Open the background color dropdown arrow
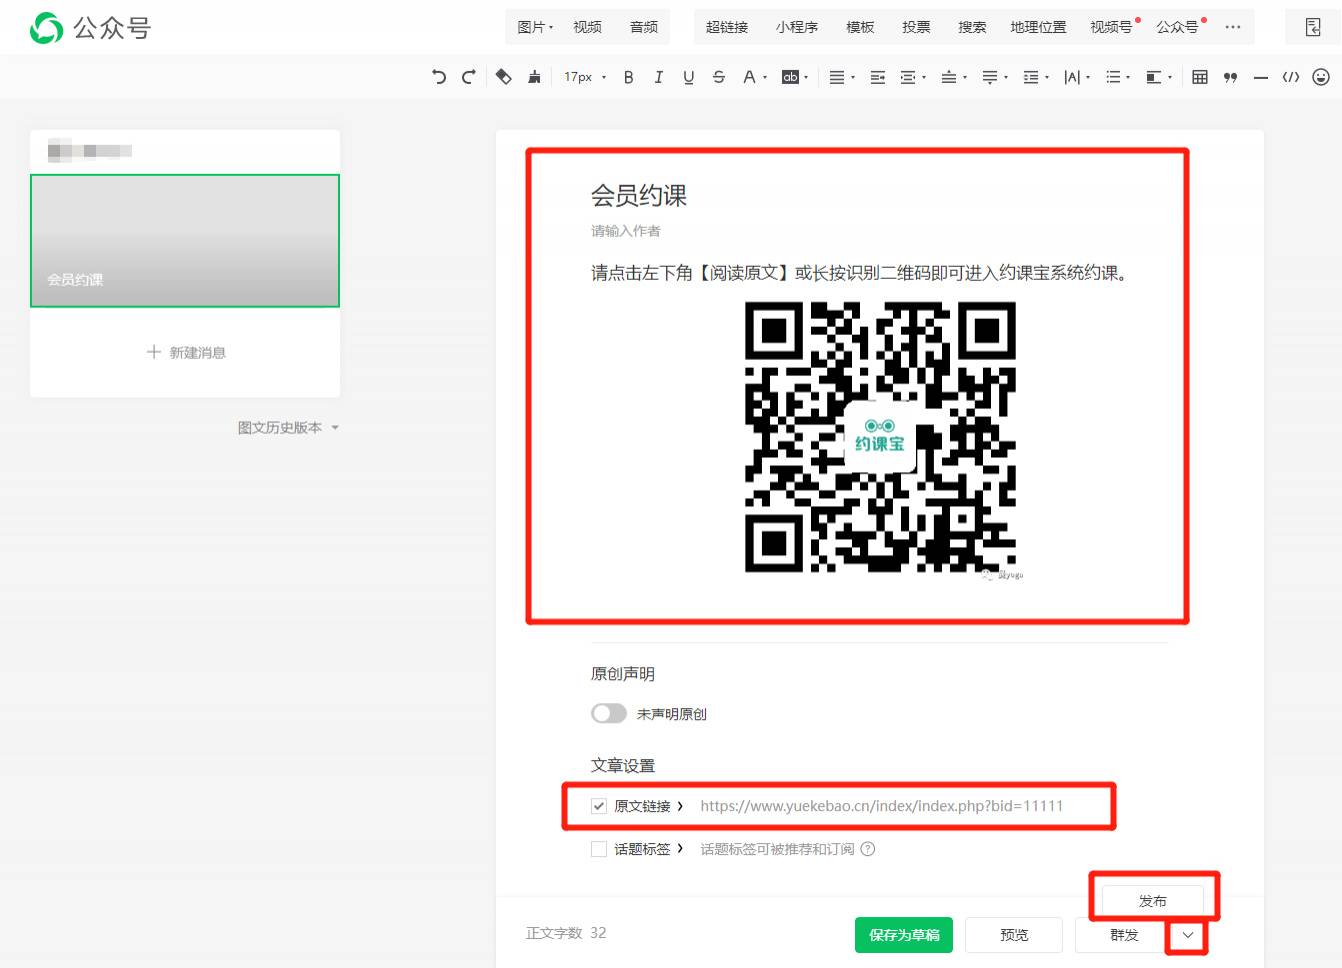Image resolution: width=1342 pixels, height=968 pixels. pos(806,77)
